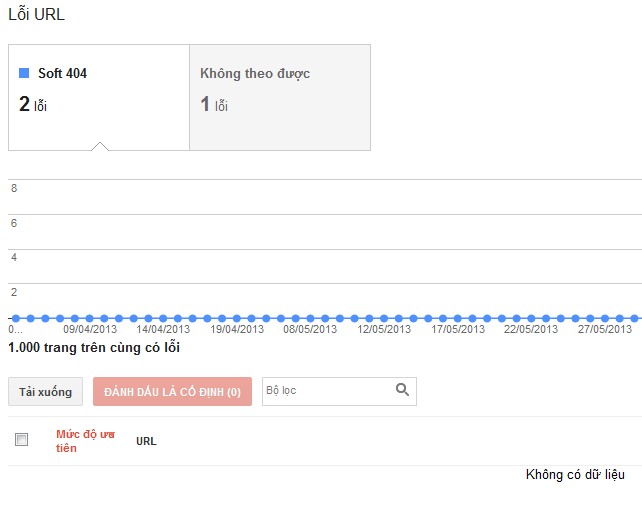Click ĐÁNH DẤU LÀ CỐ ĐỊNH button
642x532 pixels.
172,392
